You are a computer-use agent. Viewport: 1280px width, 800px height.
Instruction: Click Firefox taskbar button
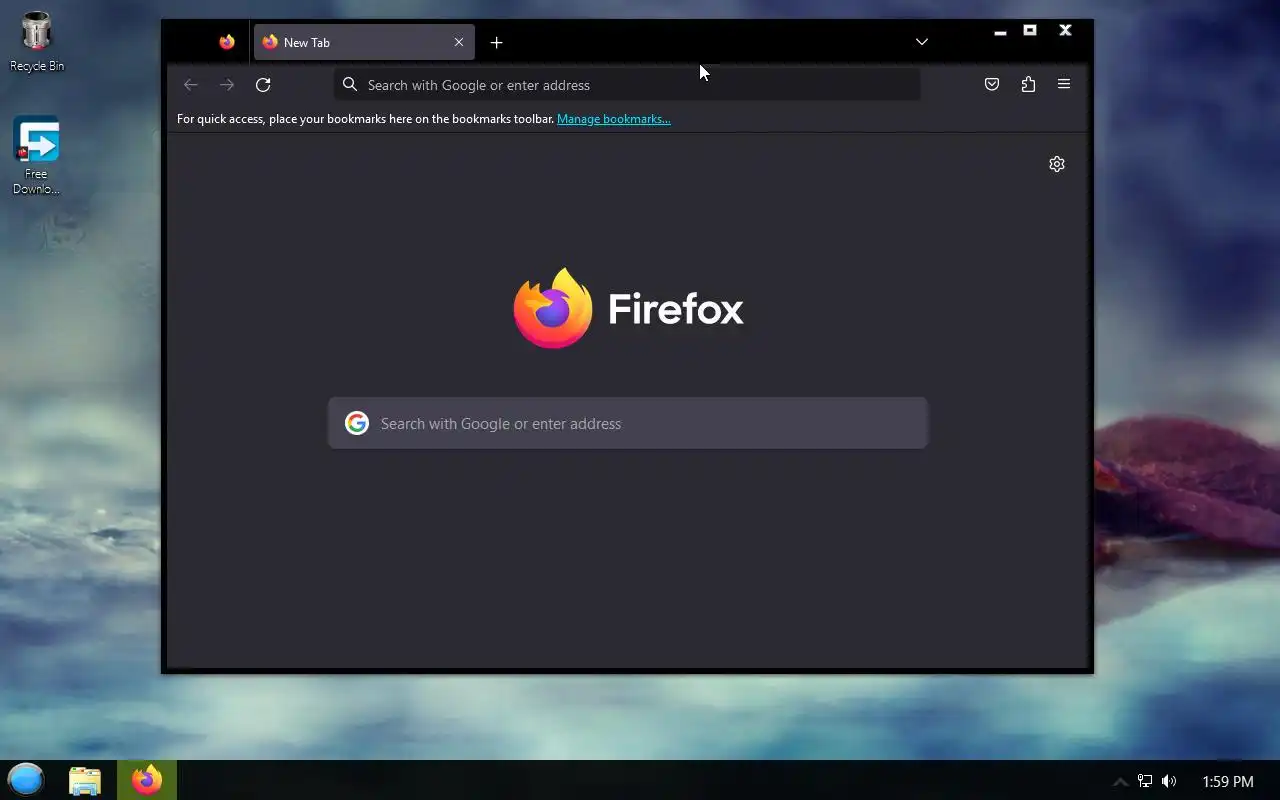point(147,780)
